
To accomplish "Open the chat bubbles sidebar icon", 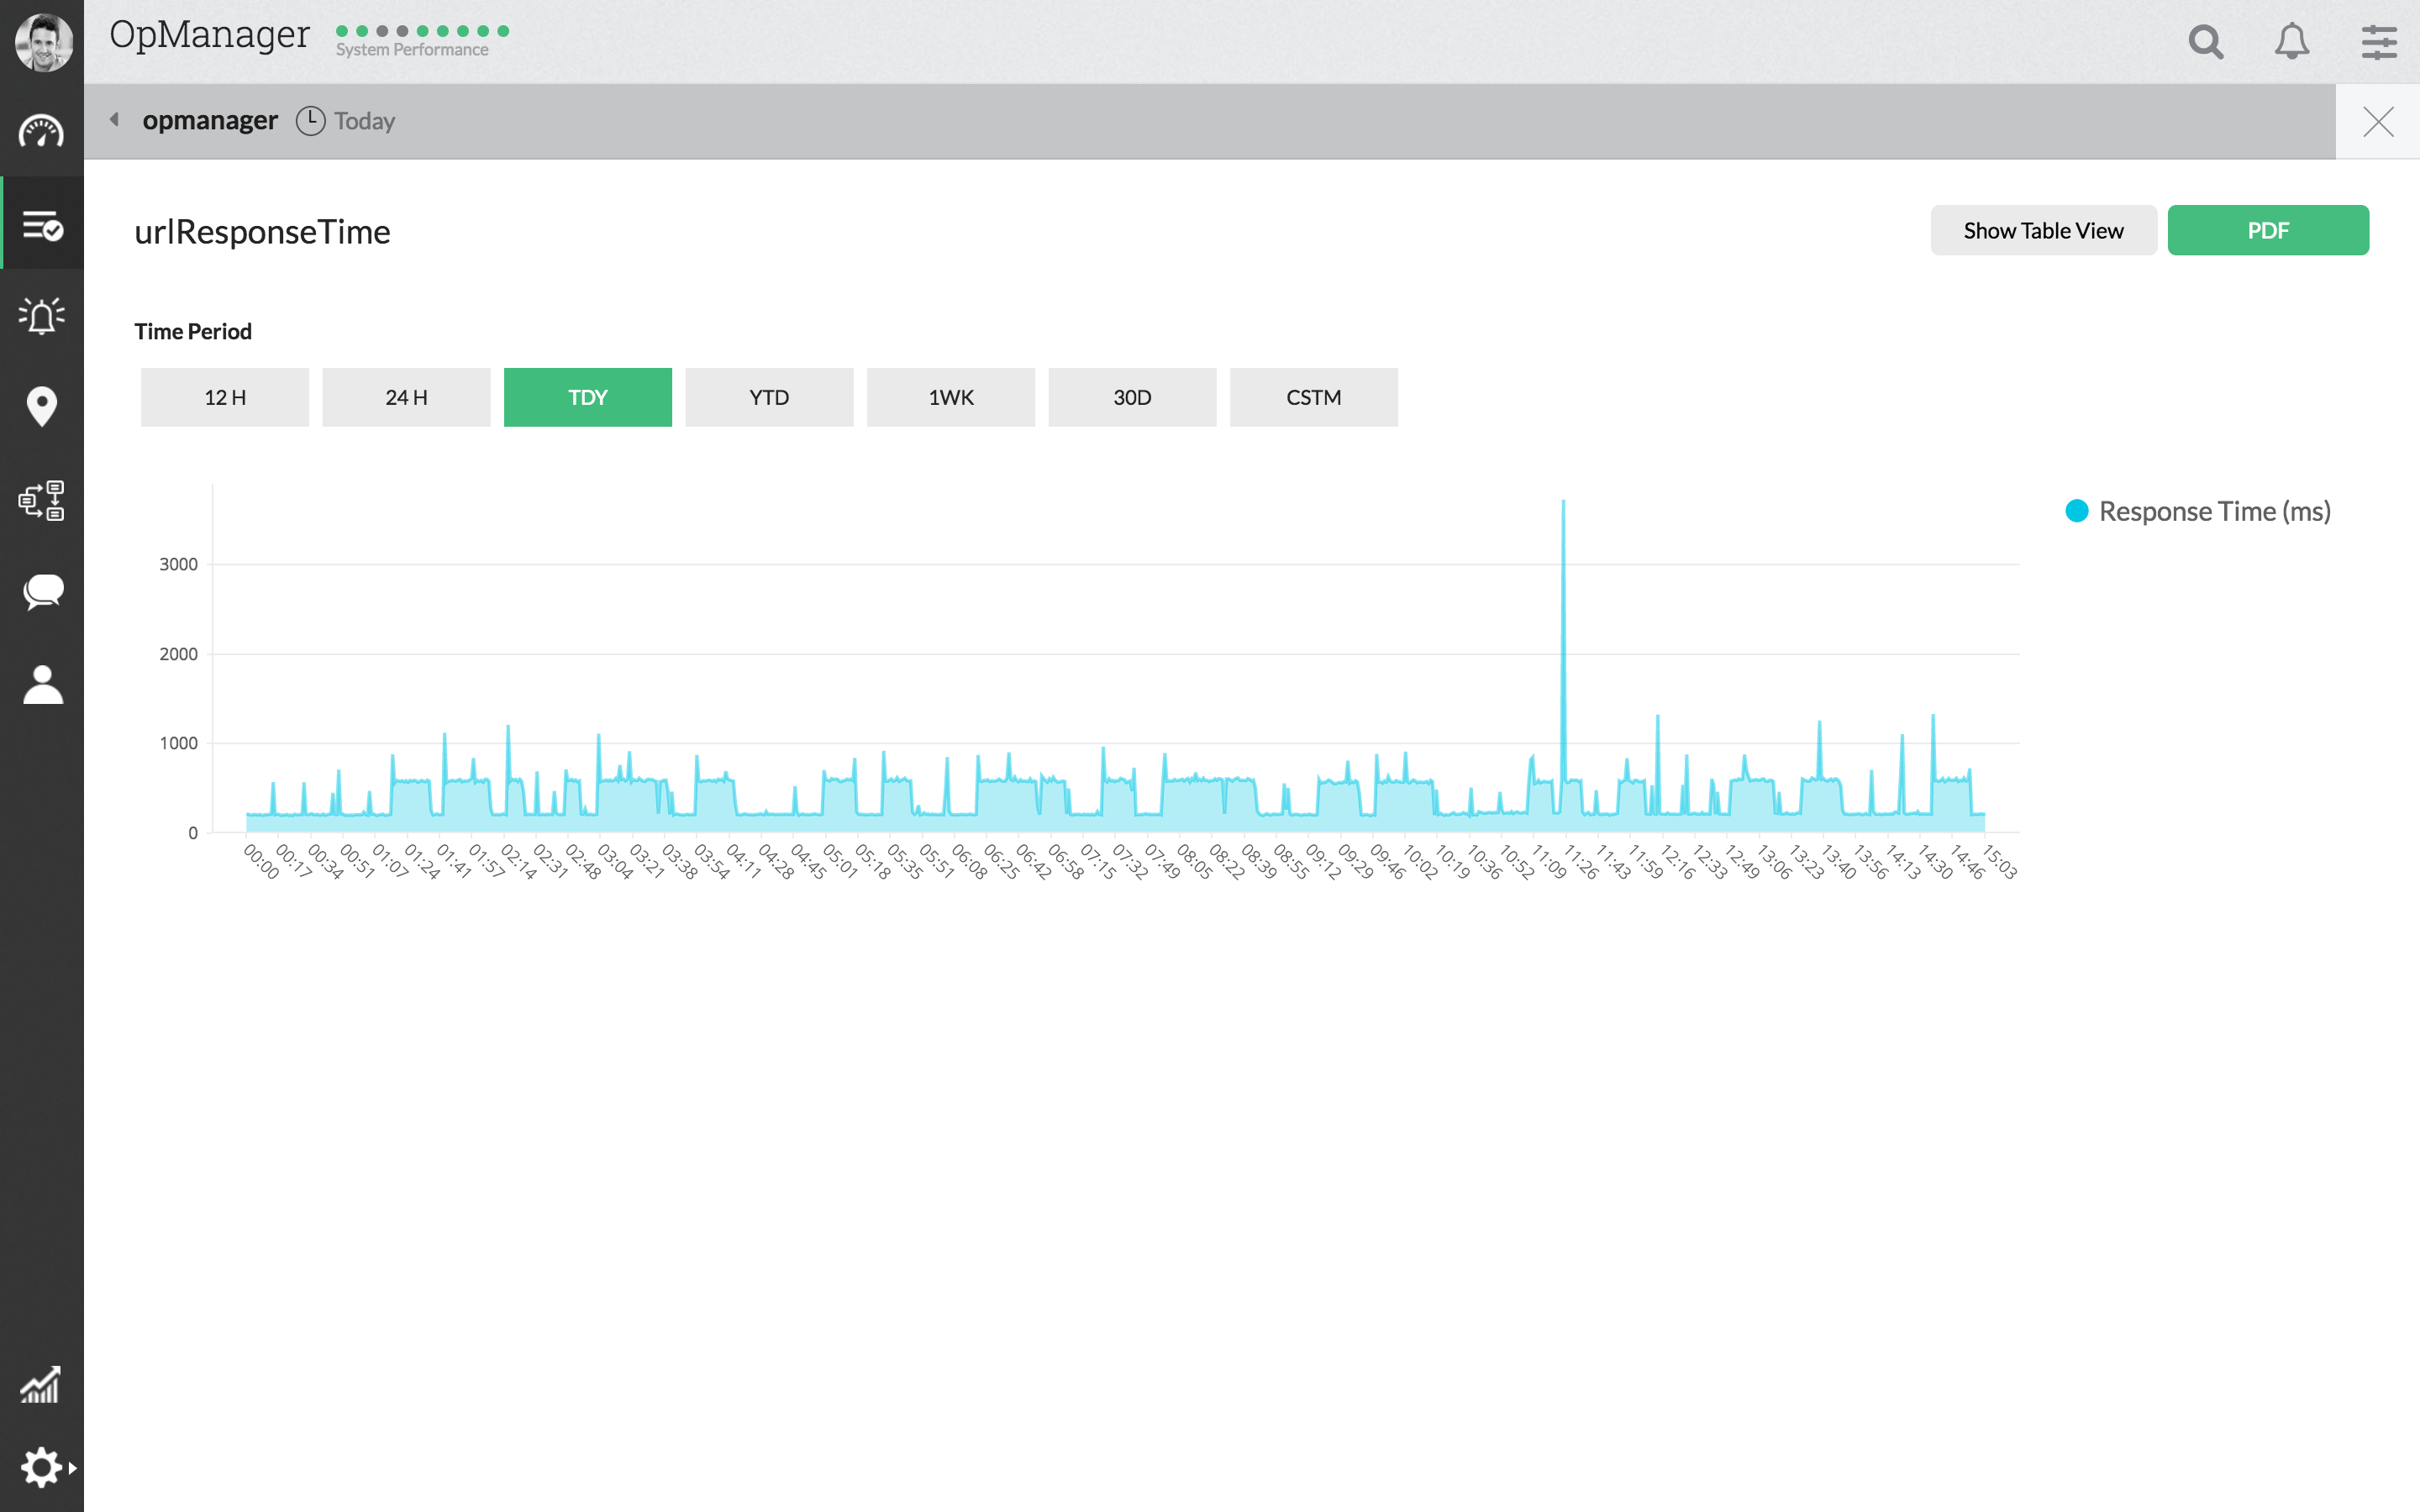I will [x=42, y=592].
